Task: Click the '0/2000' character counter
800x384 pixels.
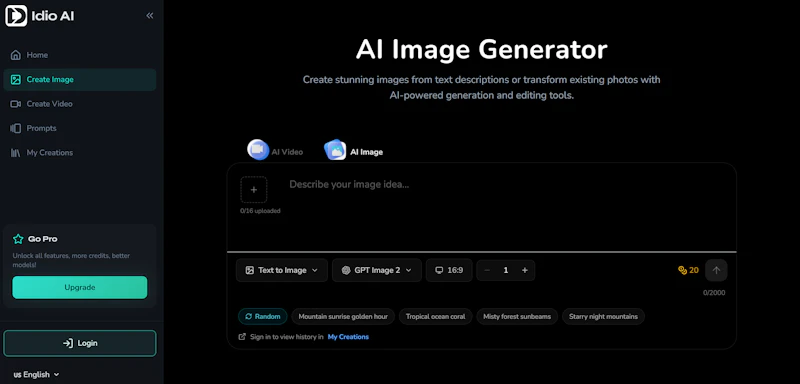Action: point(714,293)
